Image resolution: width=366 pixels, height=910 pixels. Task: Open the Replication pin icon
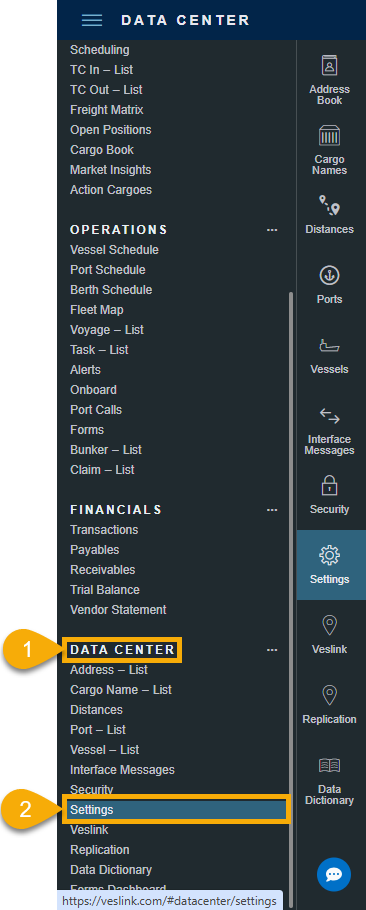(x=329, y=695)
